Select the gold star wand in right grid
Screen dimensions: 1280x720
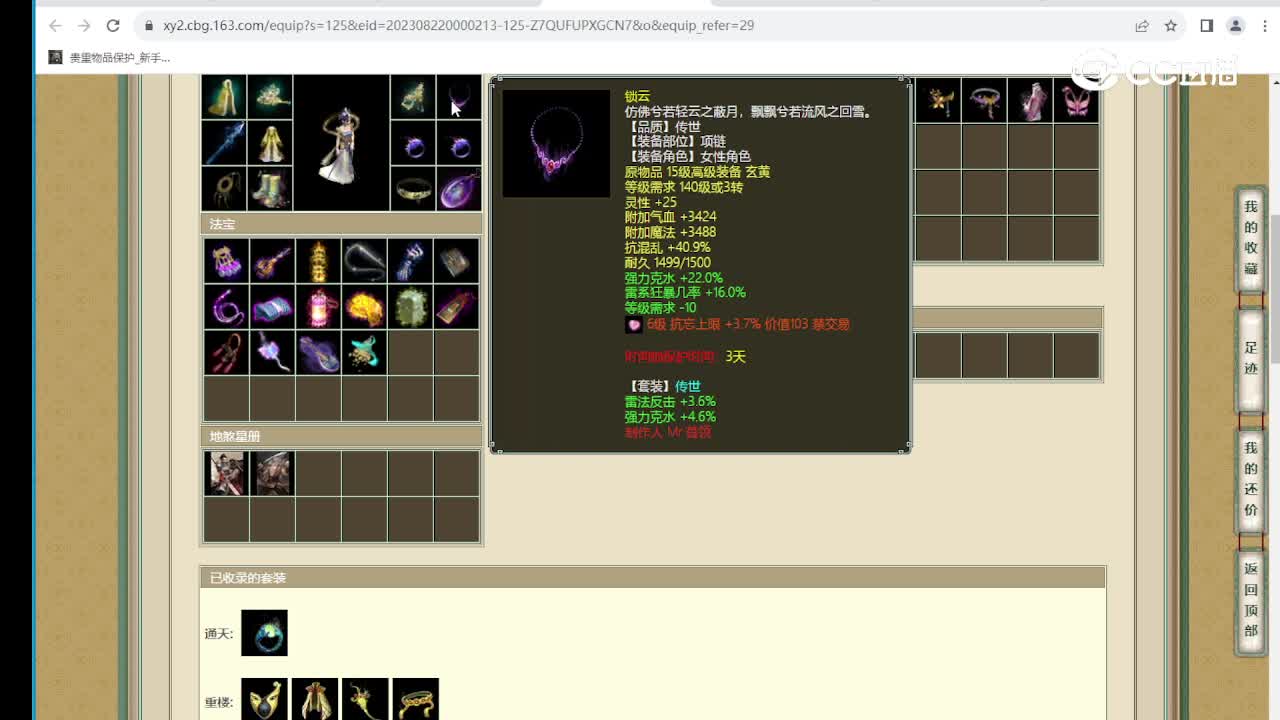938,100
